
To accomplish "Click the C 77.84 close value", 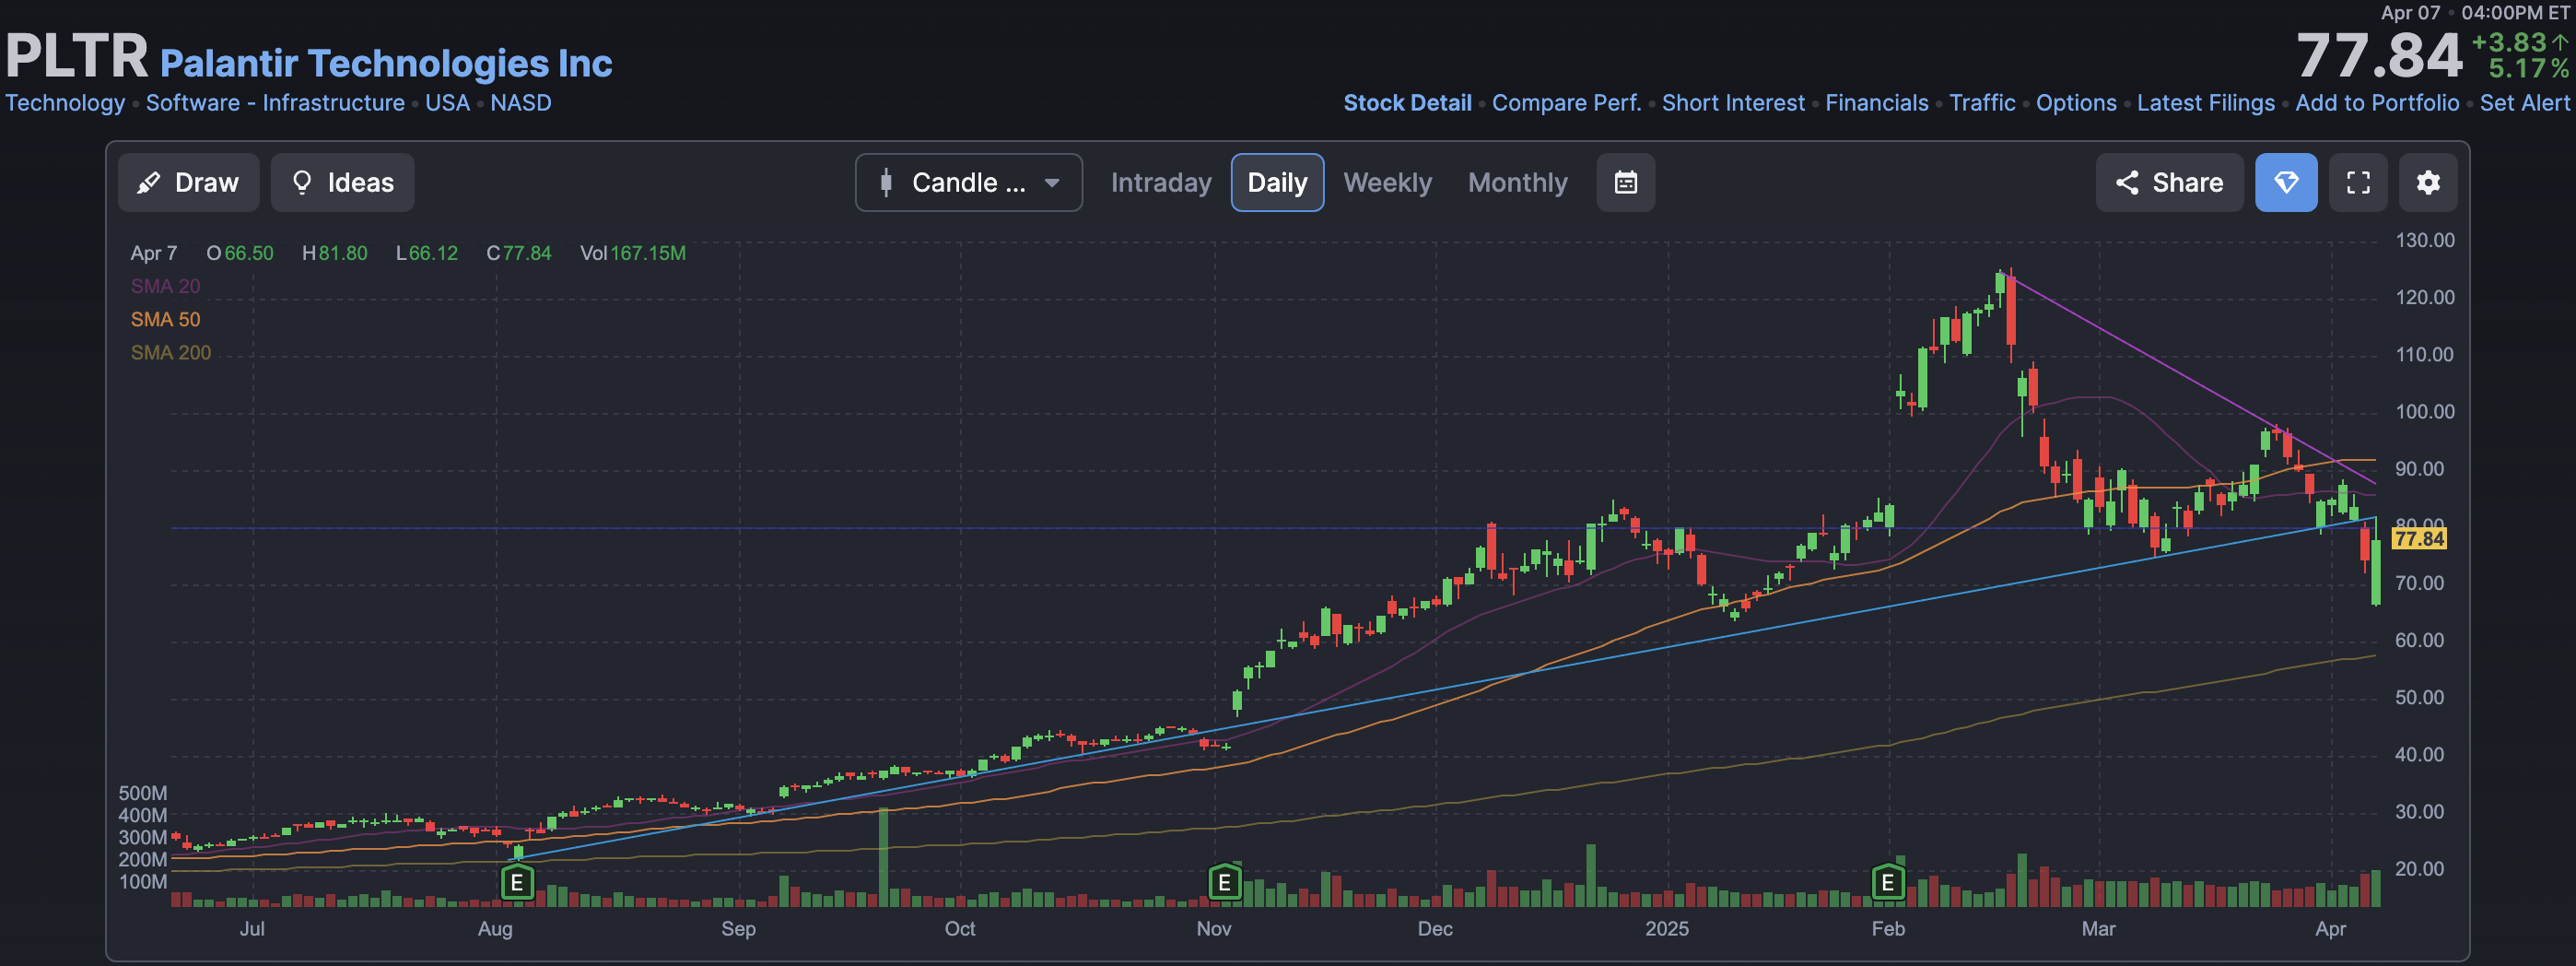I will coord(519,253).
